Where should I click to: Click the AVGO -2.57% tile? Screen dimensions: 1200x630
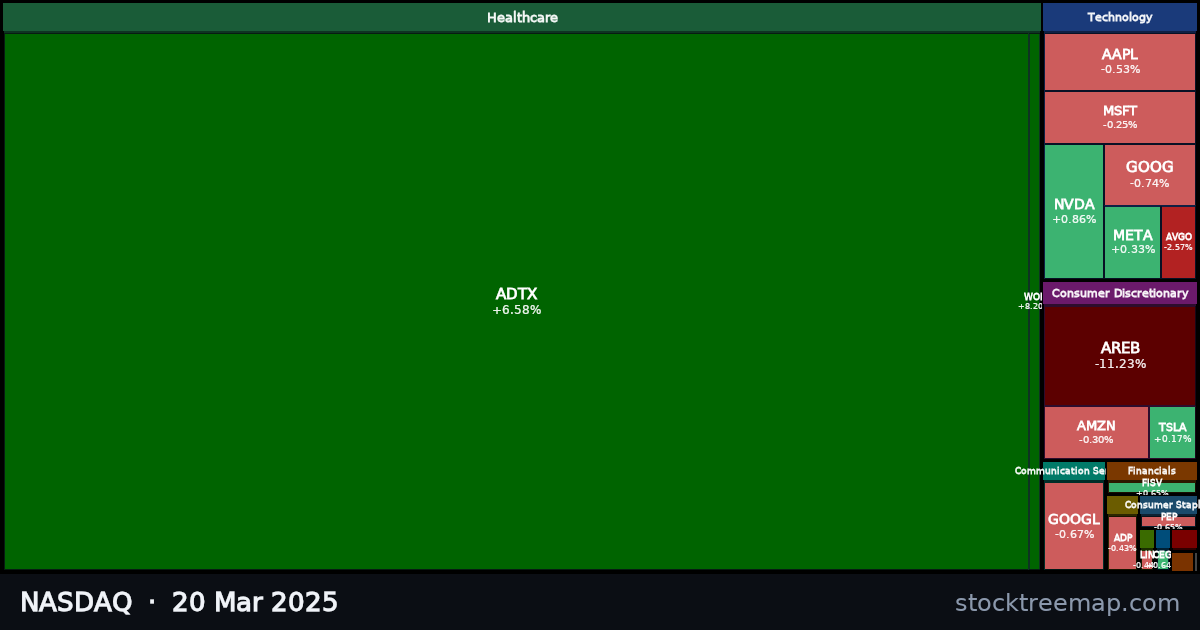[1178, 243]
